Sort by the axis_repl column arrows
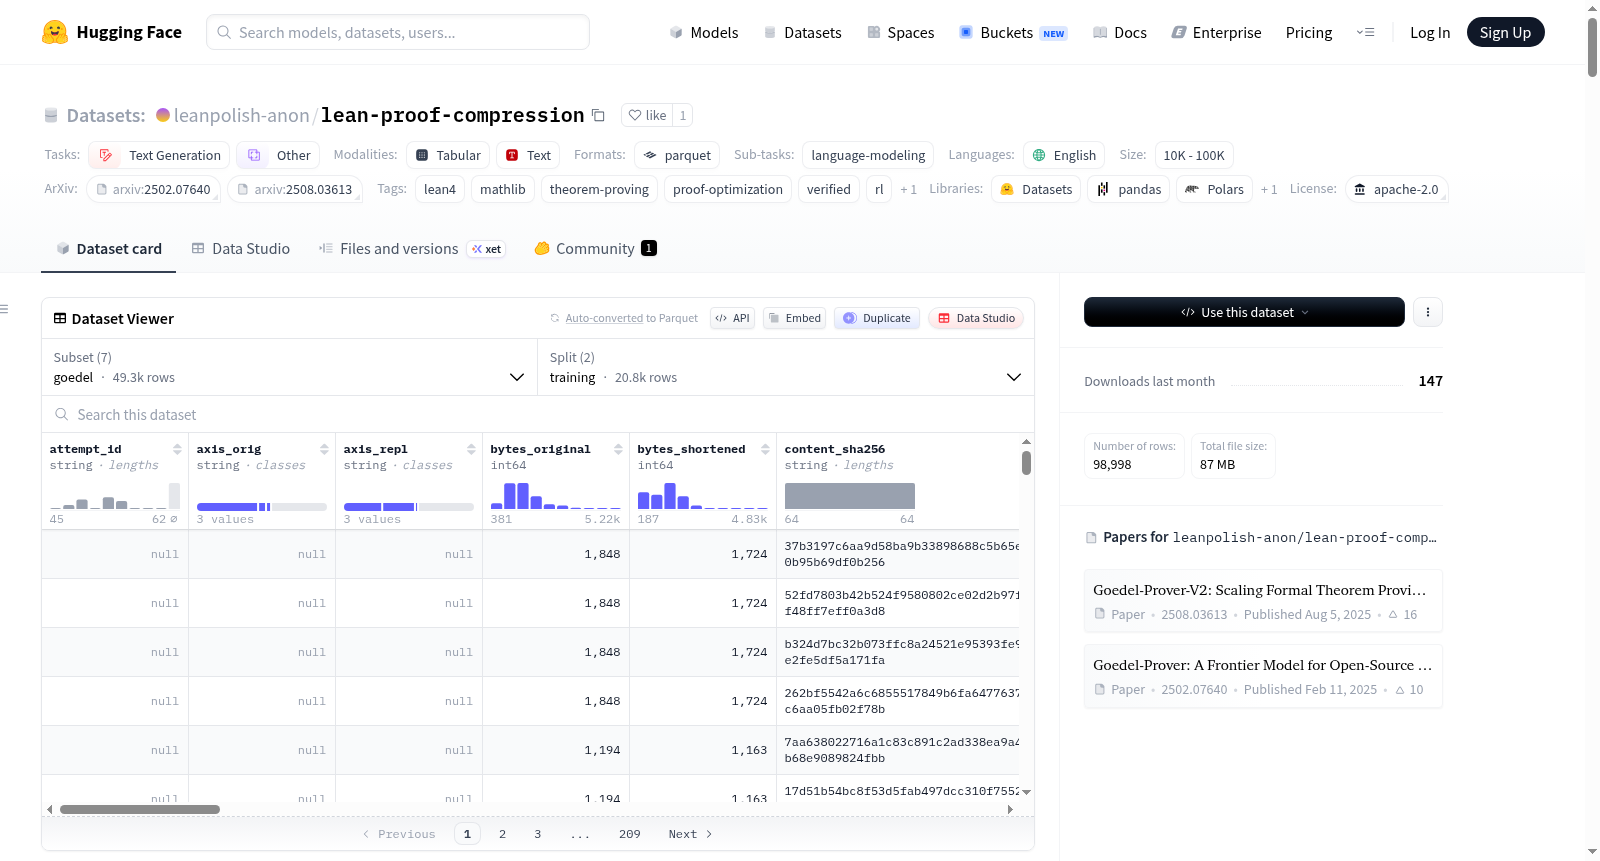The image size is (1600, 861). 471,449
